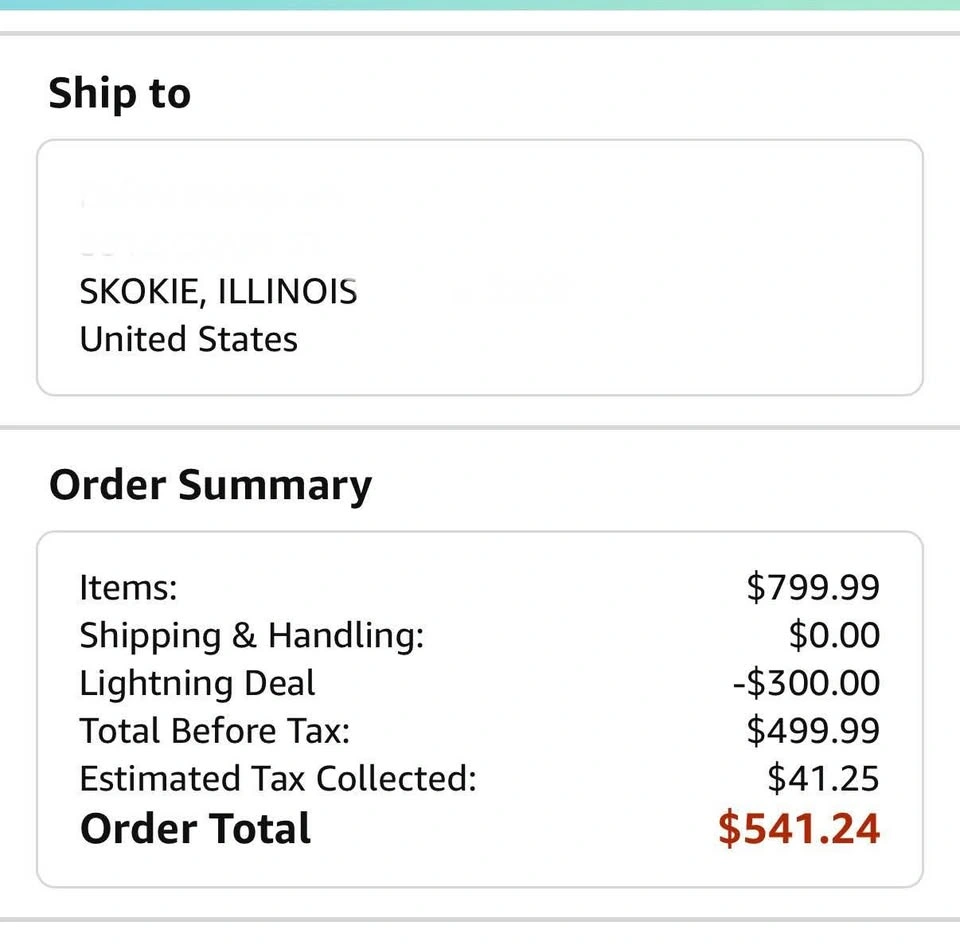Click the $41.25 tax amount

click(823, 779)
